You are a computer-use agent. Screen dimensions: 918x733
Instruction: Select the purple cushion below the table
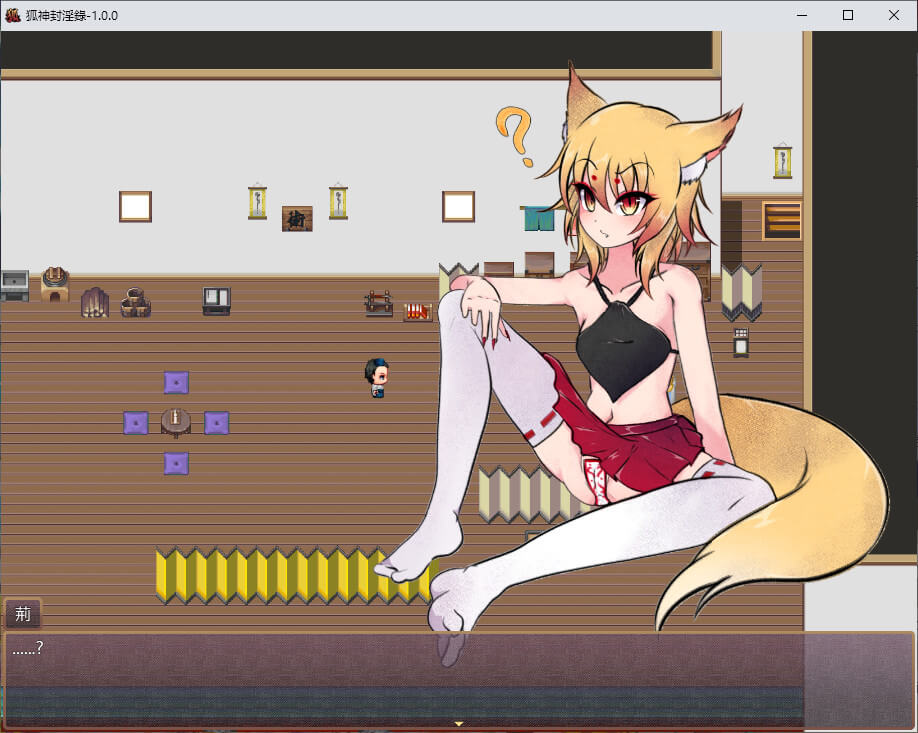176,463
